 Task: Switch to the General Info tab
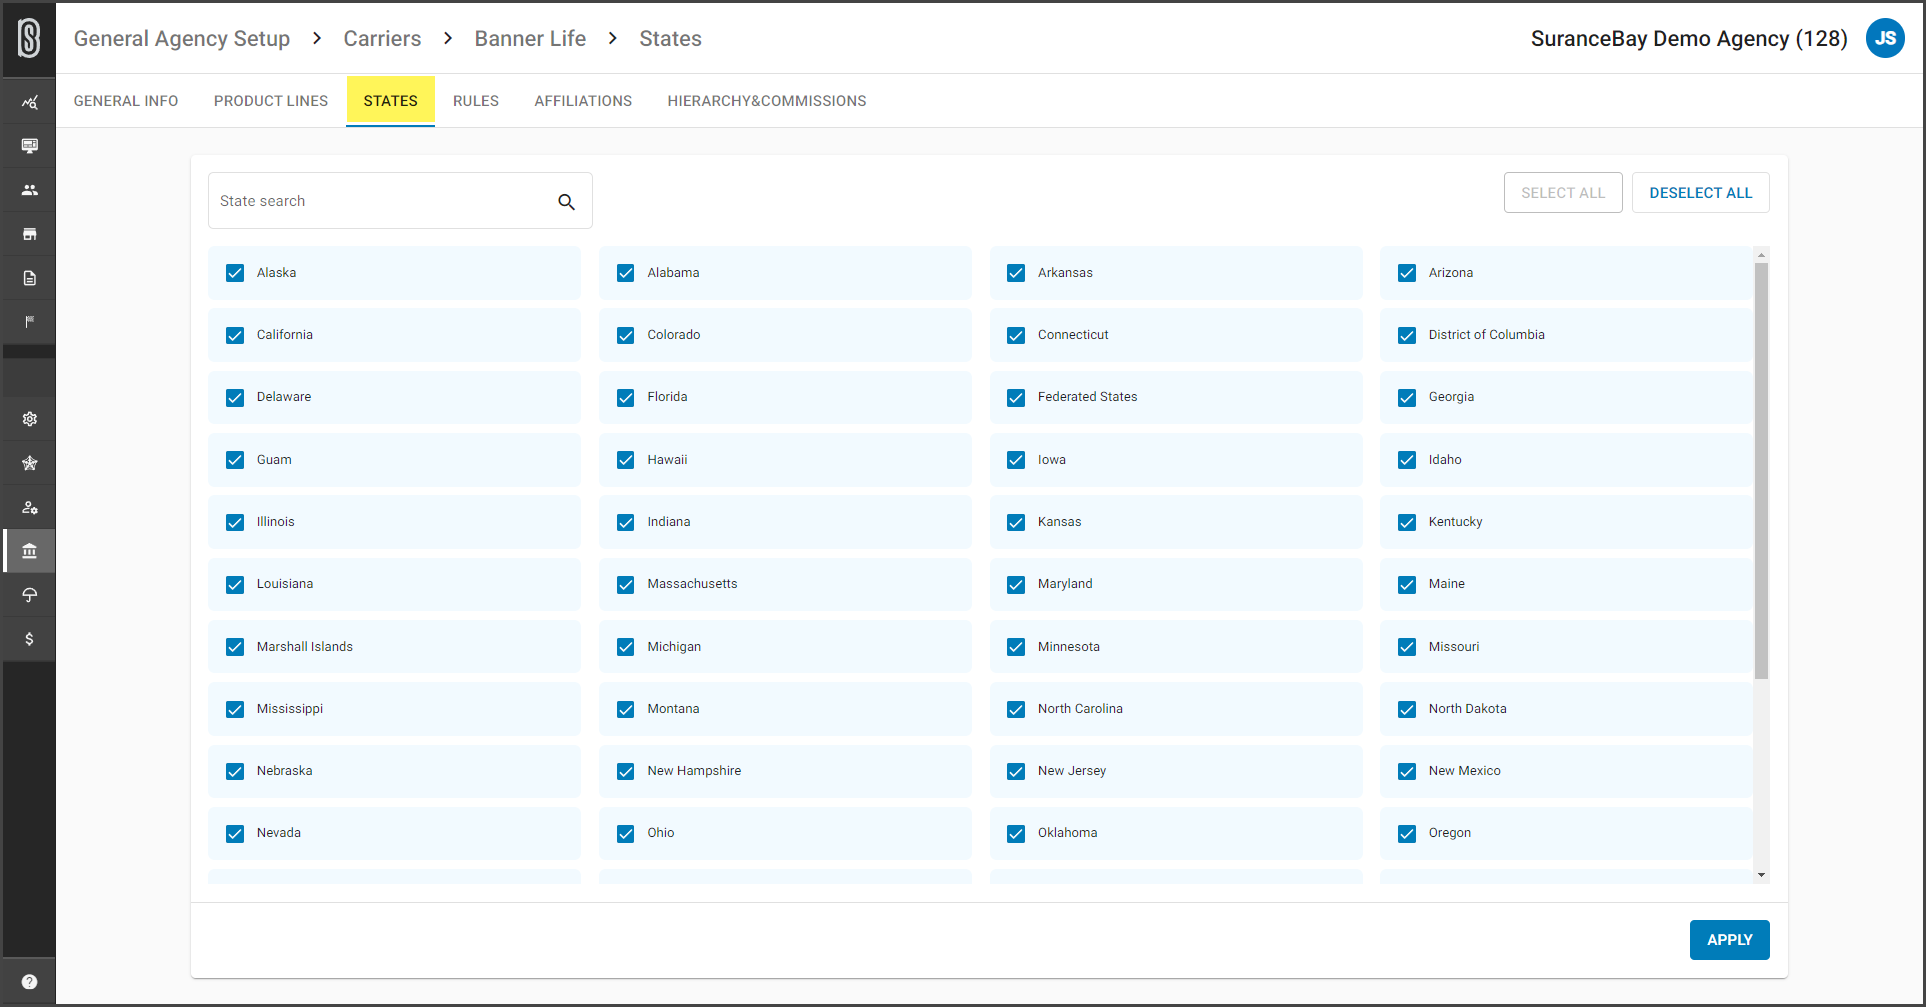tap(126, 101)
